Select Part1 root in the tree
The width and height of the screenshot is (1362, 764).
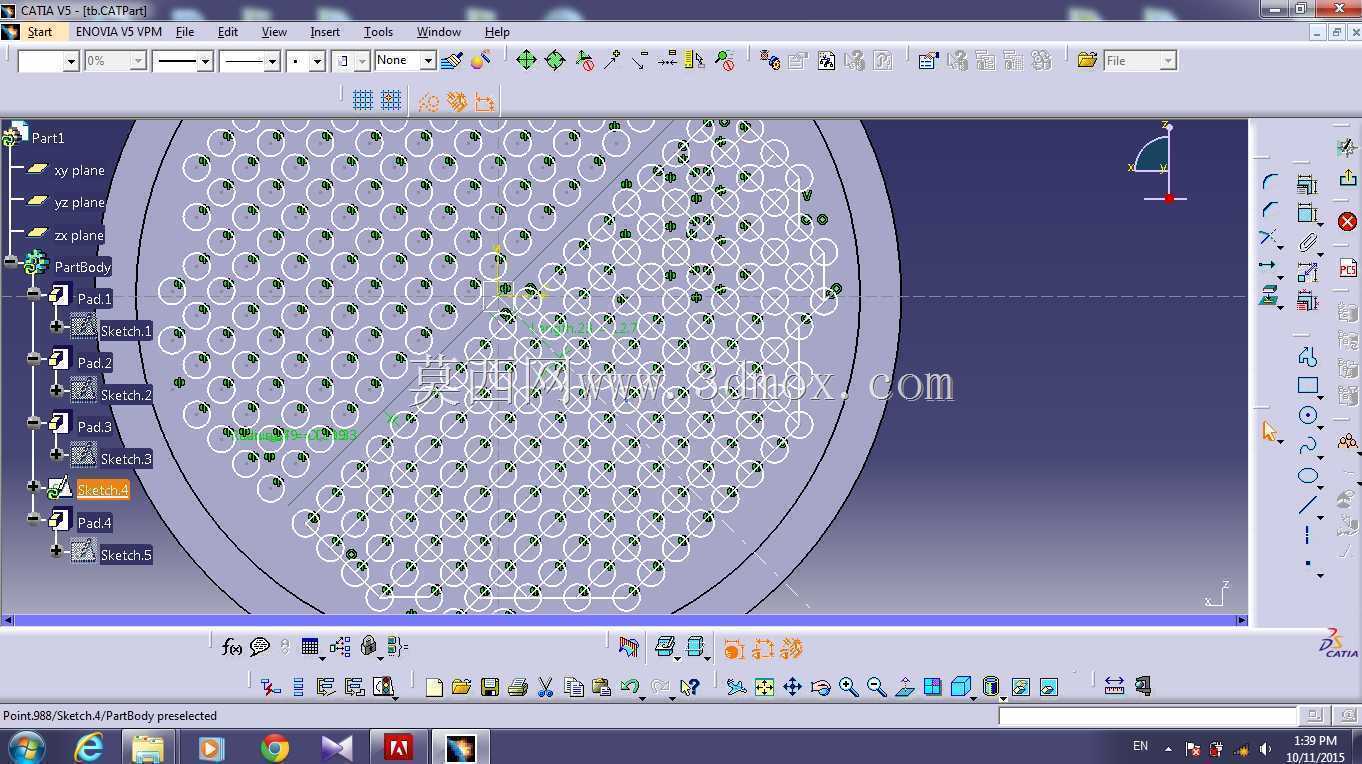pos(48,138)
